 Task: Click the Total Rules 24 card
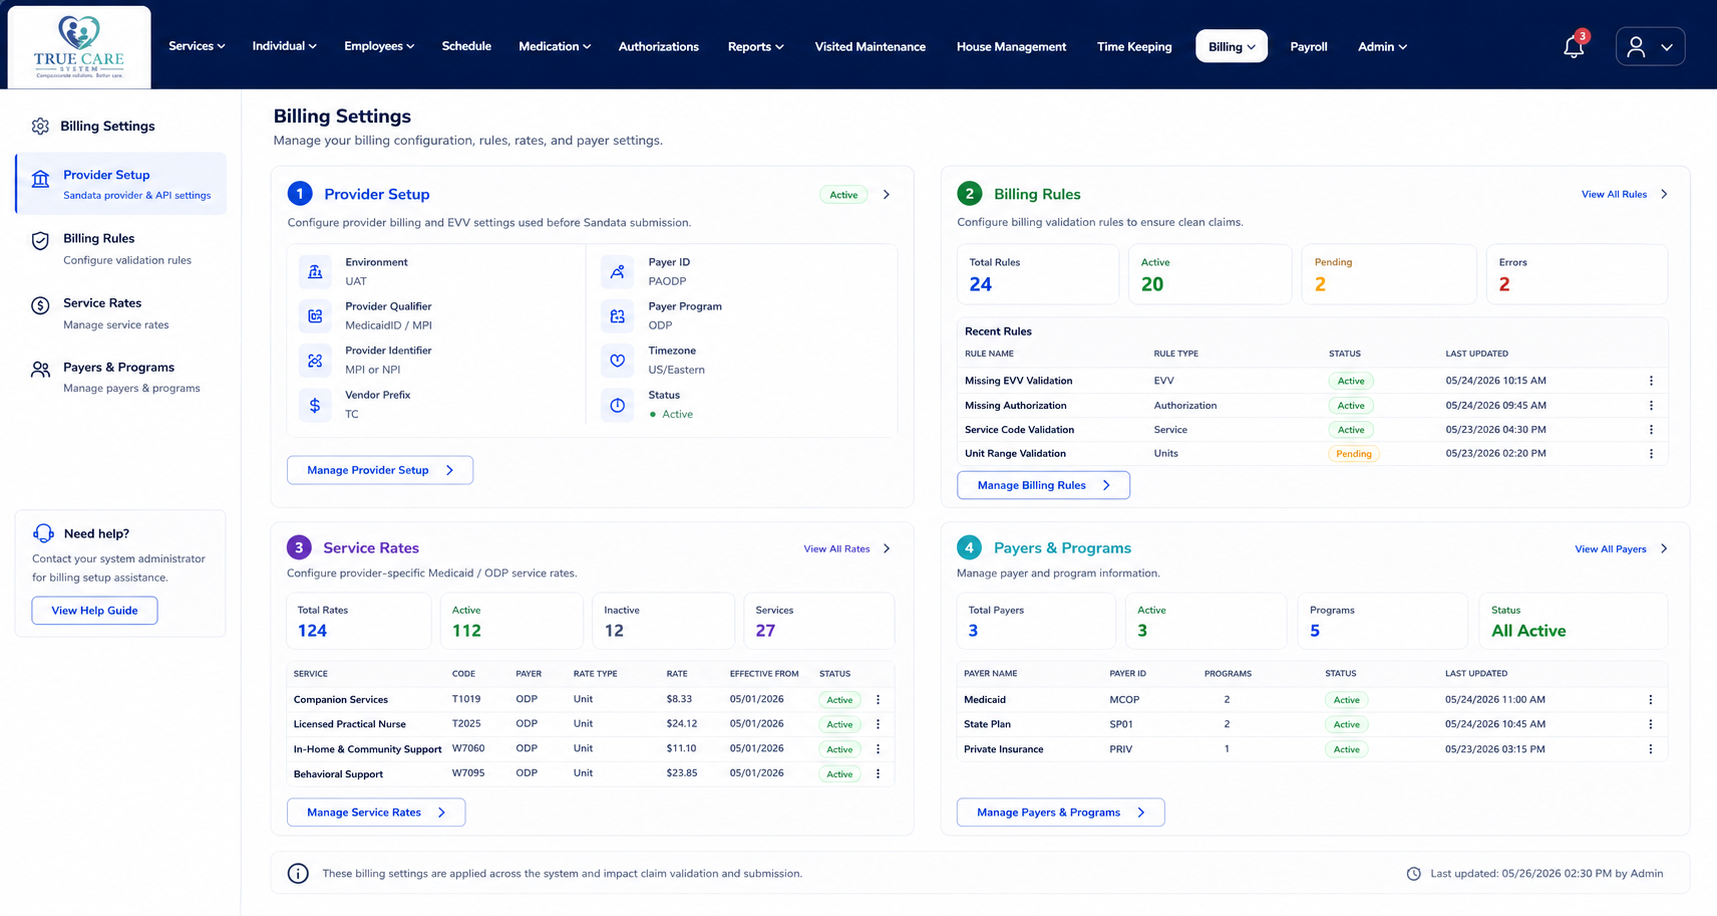(x=1038, y=274)
